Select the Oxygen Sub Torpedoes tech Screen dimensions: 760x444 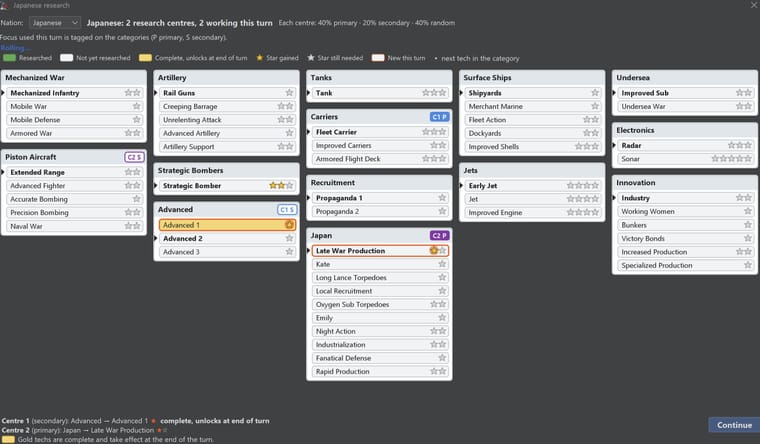[380, 304]
